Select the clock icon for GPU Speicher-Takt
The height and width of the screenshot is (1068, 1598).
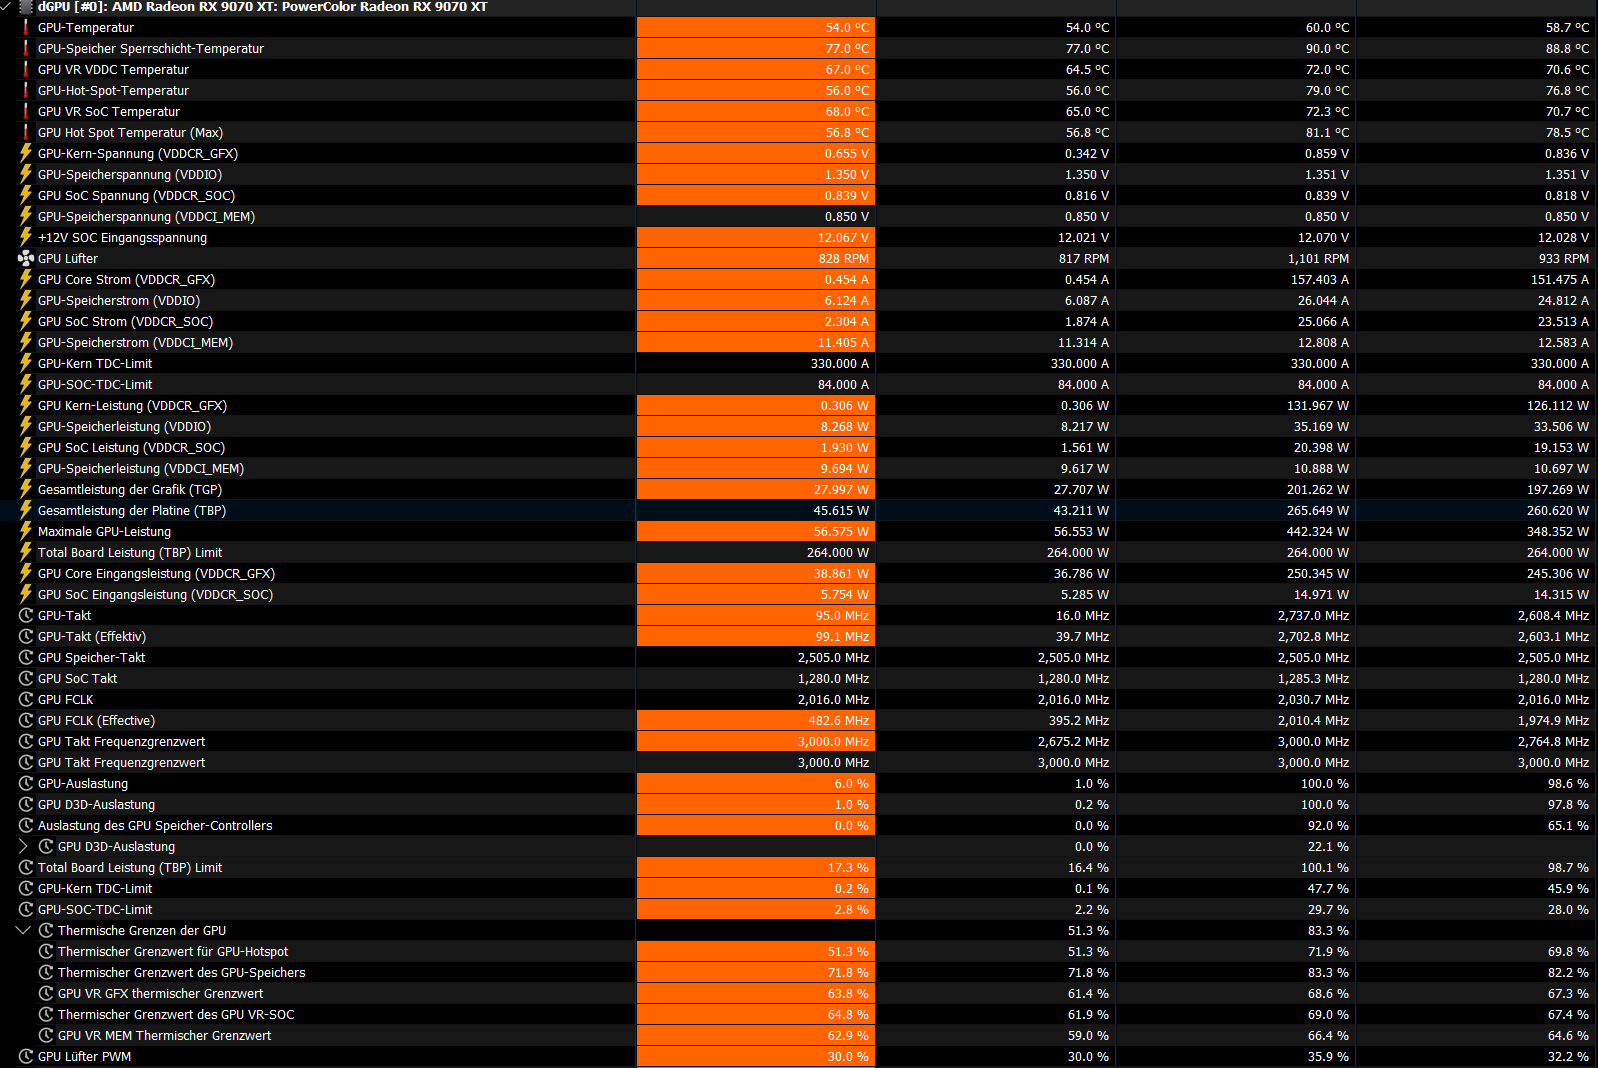pyautogui.click(x=26, y=657)
